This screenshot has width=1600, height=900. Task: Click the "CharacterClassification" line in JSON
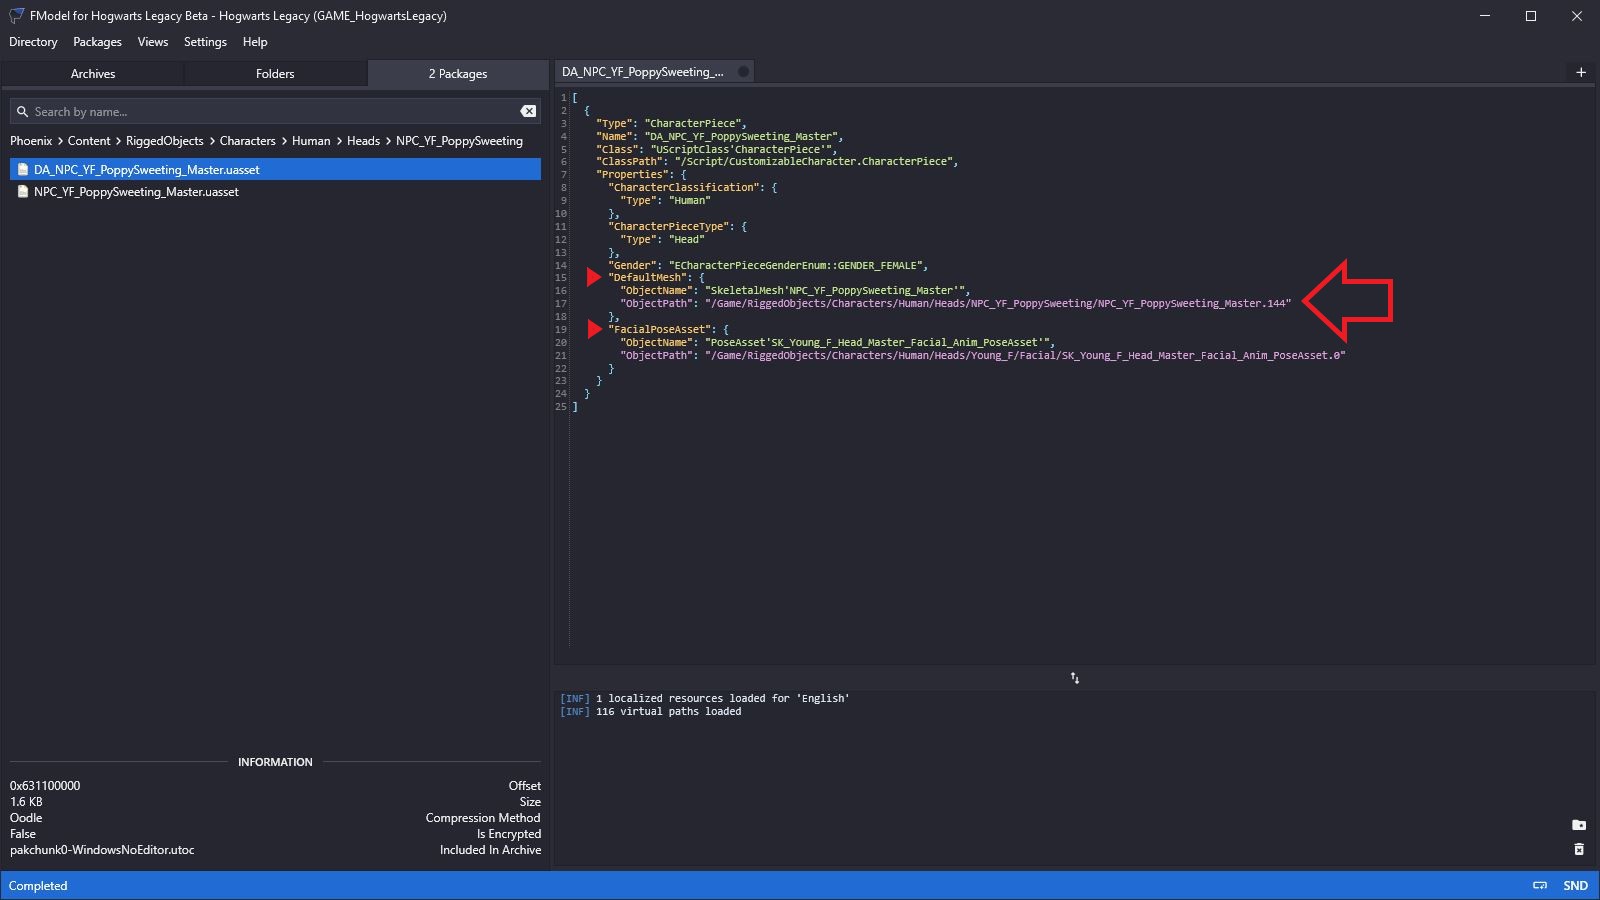pos(692,188)
